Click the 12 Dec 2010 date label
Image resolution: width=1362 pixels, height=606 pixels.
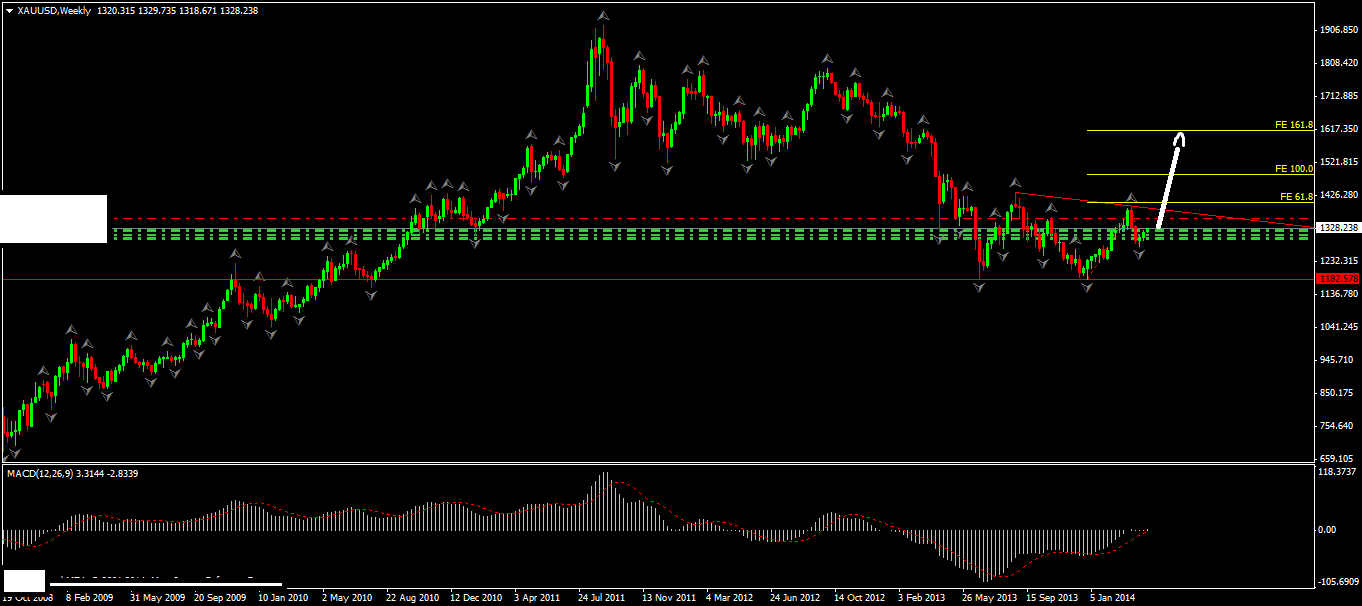tap(475, 597)
